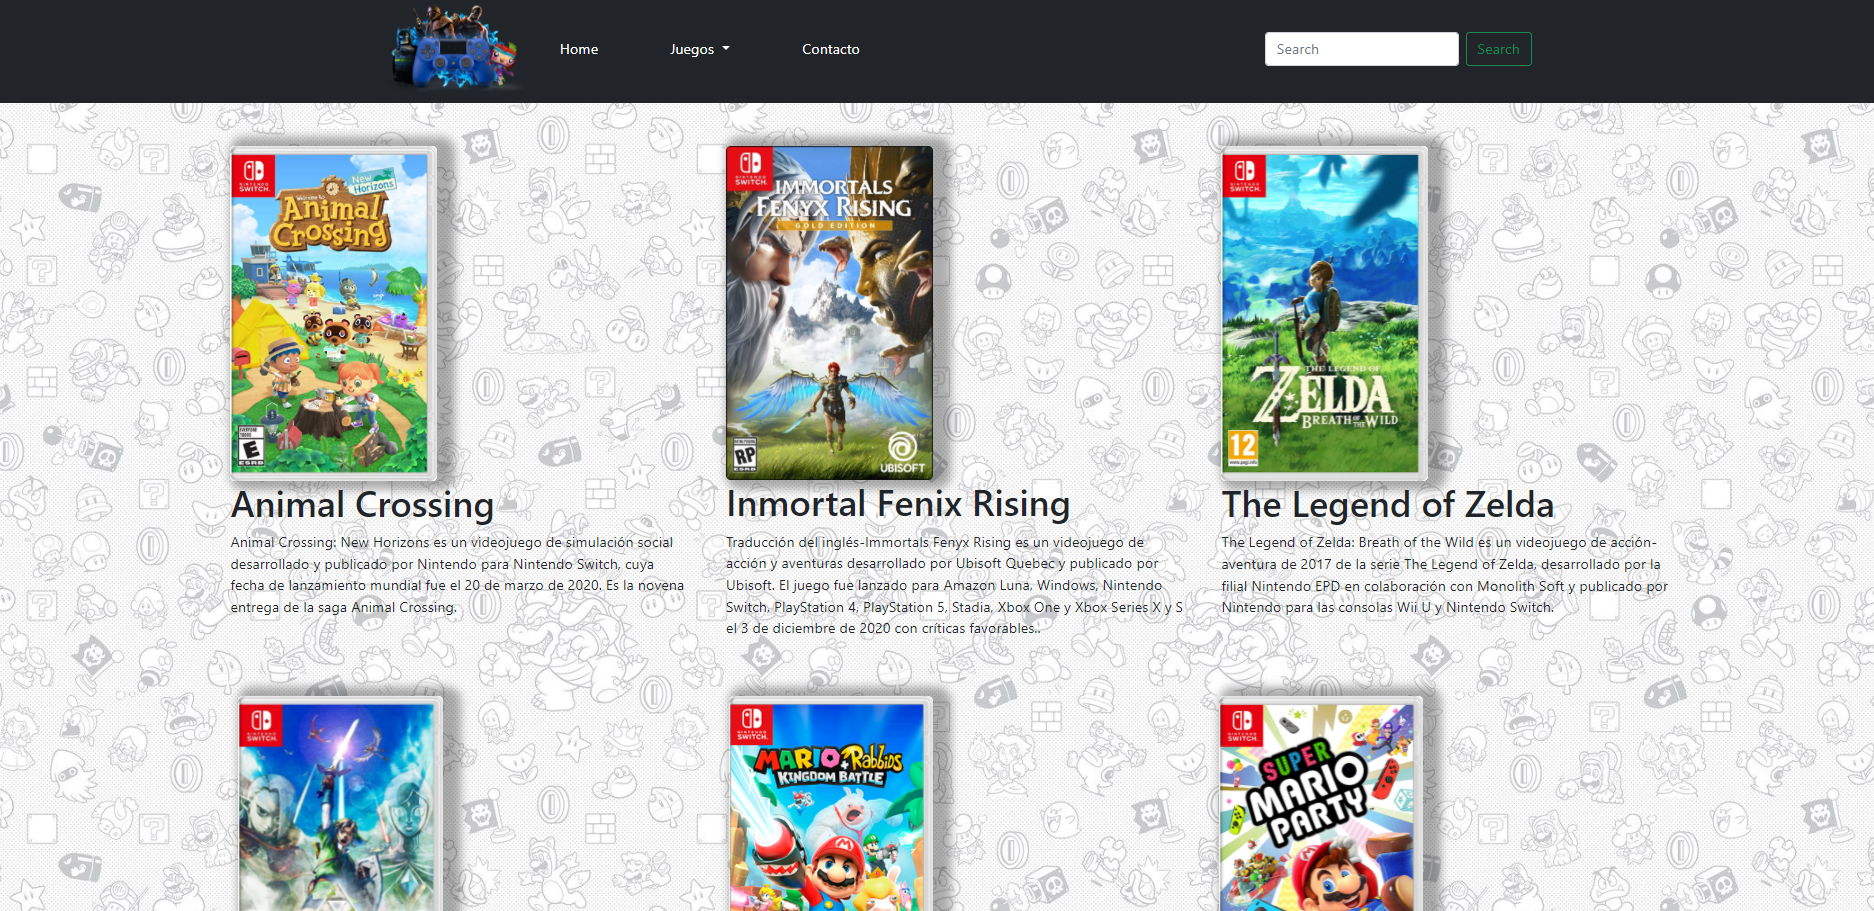Click the Animal Crossing description paragraph
Screen dimensions: 1874x911
click(x=457, y=575)
